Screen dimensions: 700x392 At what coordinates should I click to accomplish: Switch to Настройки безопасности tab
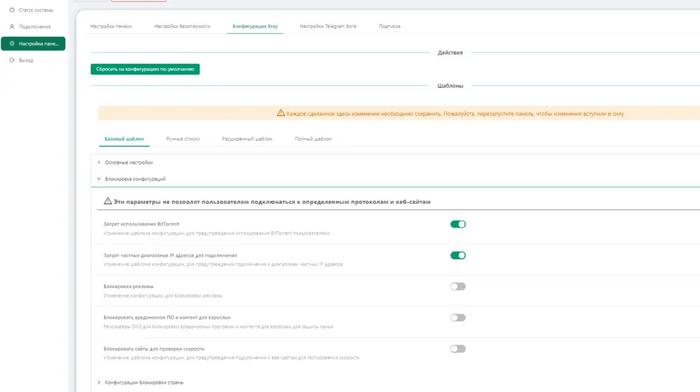pyautogui.click(x=182, y=26)
